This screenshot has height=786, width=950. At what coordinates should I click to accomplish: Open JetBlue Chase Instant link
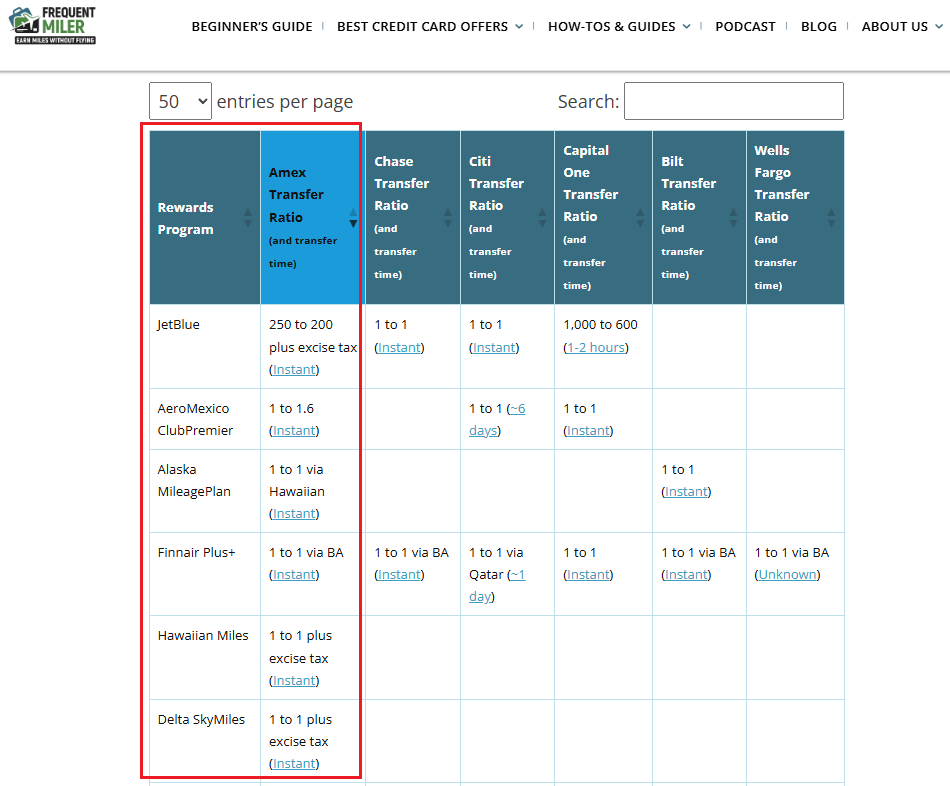click(x=399, y=347)
